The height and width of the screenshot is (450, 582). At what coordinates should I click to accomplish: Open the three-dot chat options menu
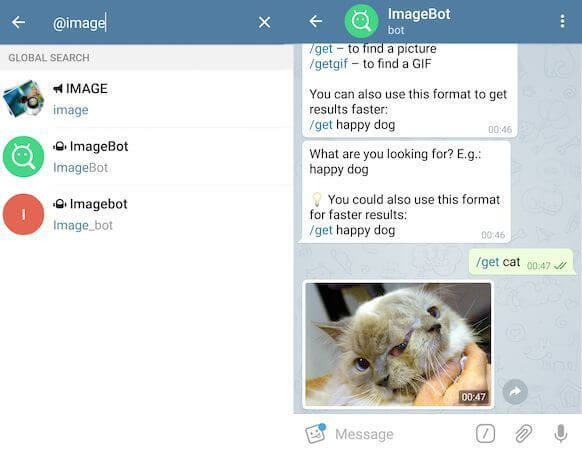point(562,21)
